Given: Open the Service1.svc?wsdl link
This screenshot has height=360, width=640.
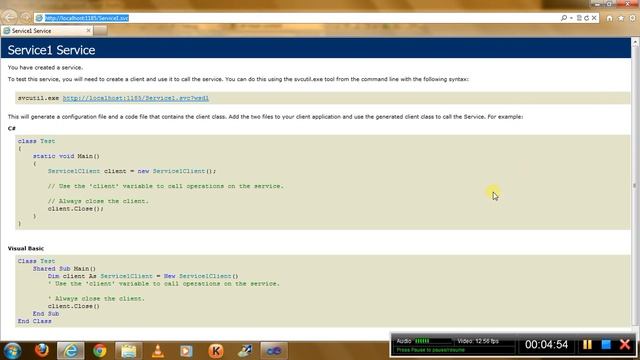Looking at the screenshot, I should click(136, 98).
